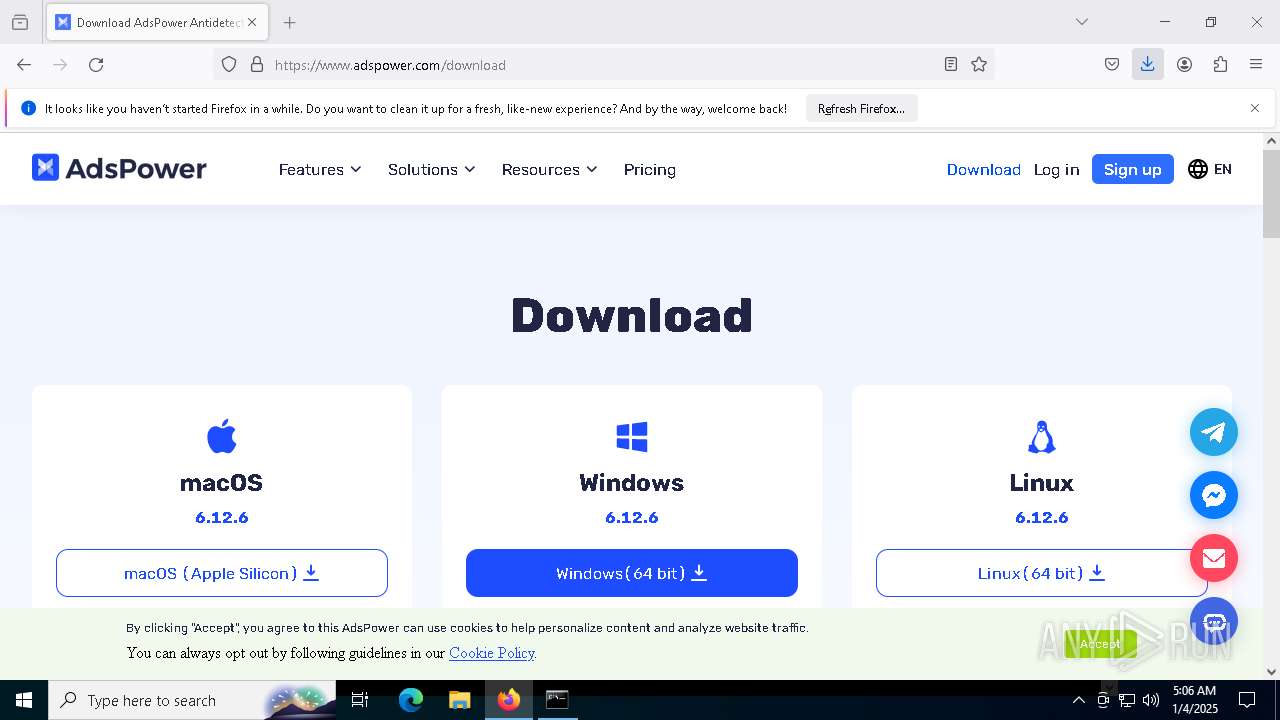The width and height of the screenshot is (1280, 720).
Task: Download Windows (64 bit) version
Action: 632,573
